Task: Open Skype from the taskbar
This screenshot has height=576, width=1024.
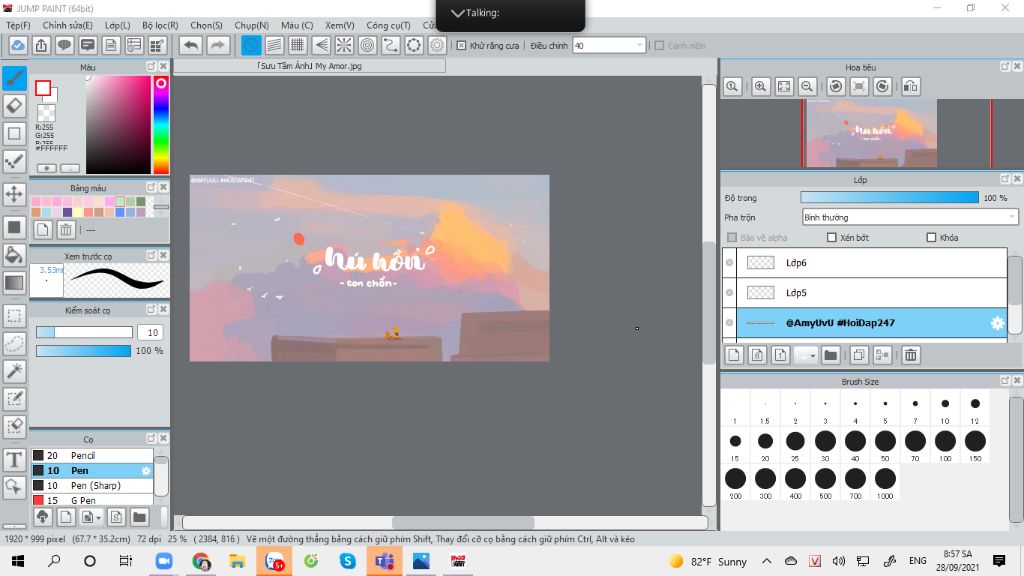Action: (347, 561)
